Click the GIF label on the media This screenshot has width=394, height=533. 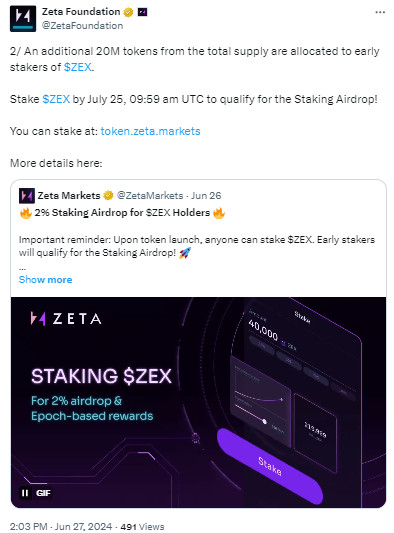(43, 493)
